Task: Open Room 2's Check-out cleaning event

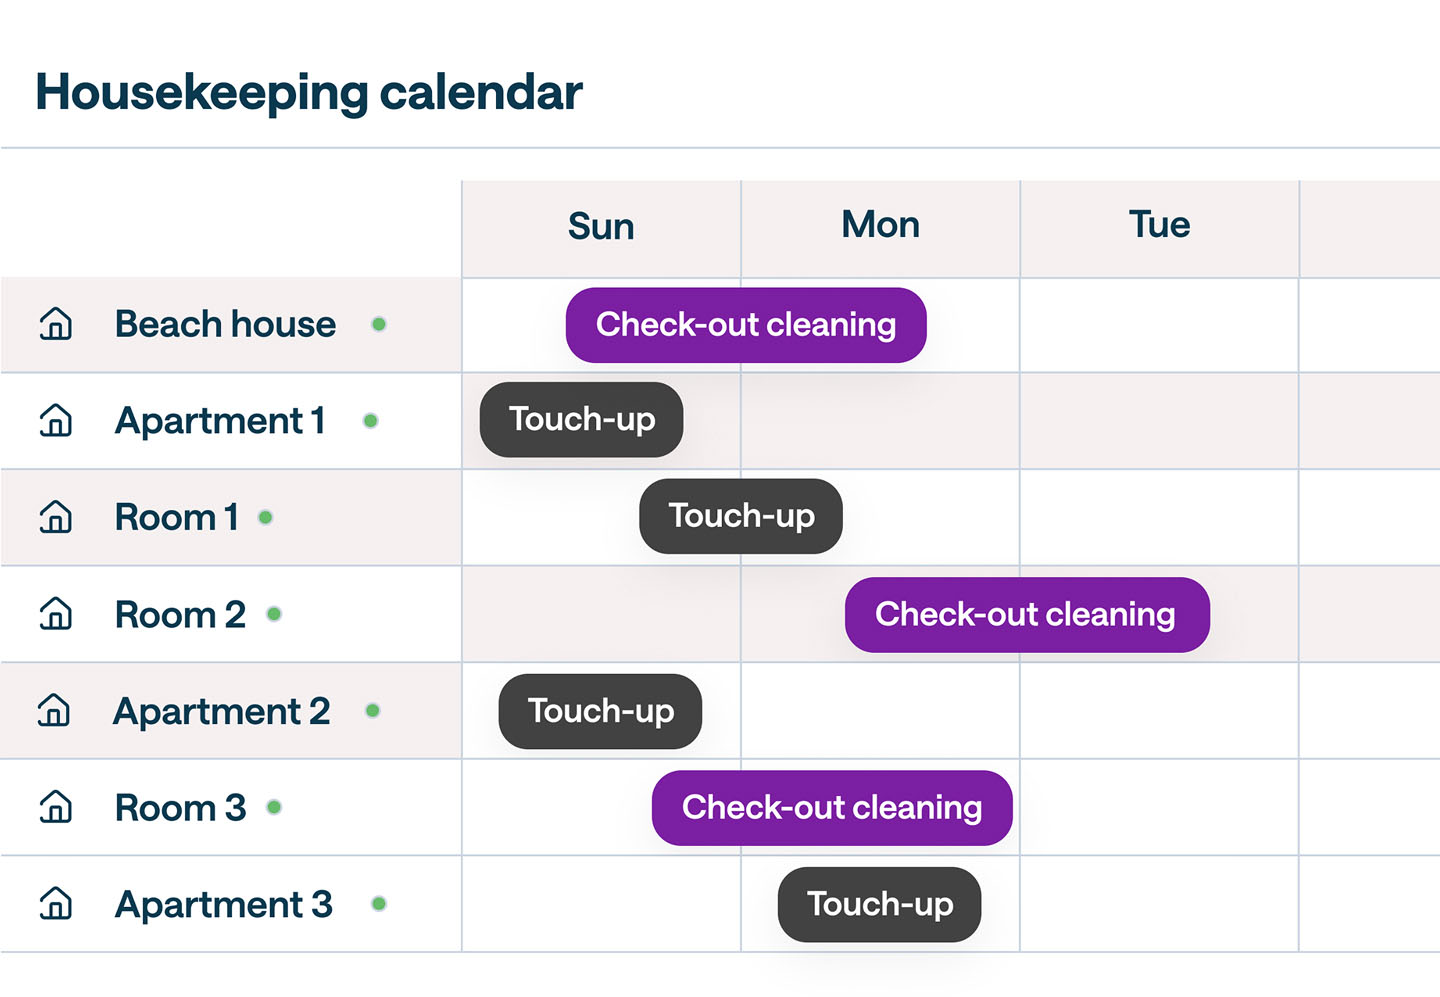Action: coord(1026,614)
